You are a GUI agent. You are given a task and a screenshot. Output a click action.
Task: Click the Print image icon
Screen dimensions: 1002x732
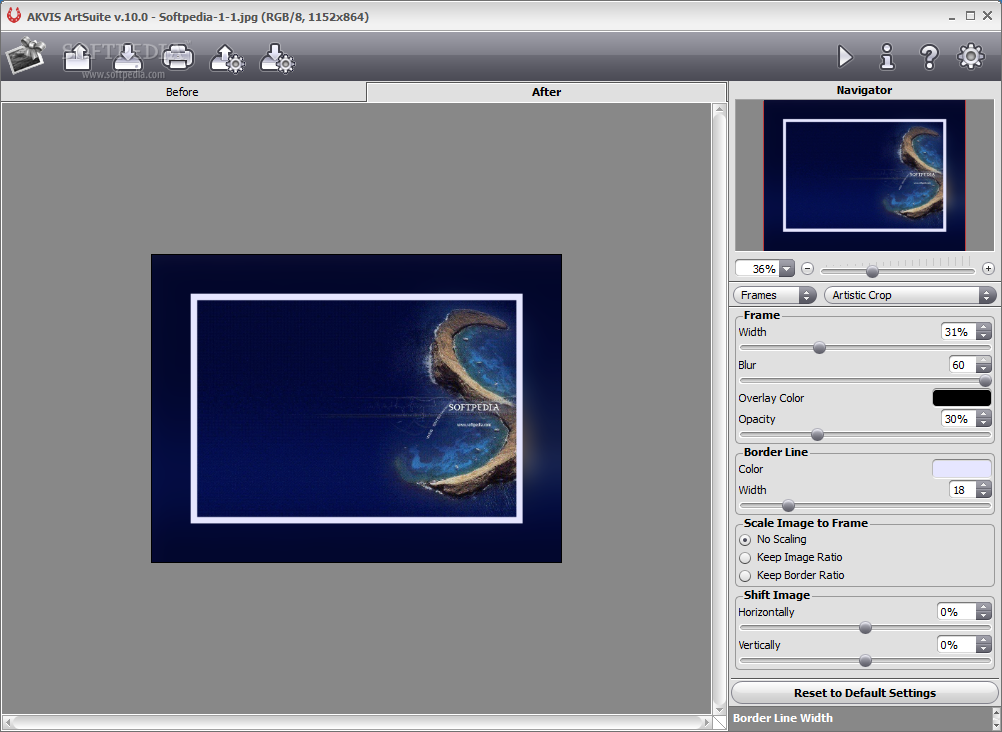[178, 57]
